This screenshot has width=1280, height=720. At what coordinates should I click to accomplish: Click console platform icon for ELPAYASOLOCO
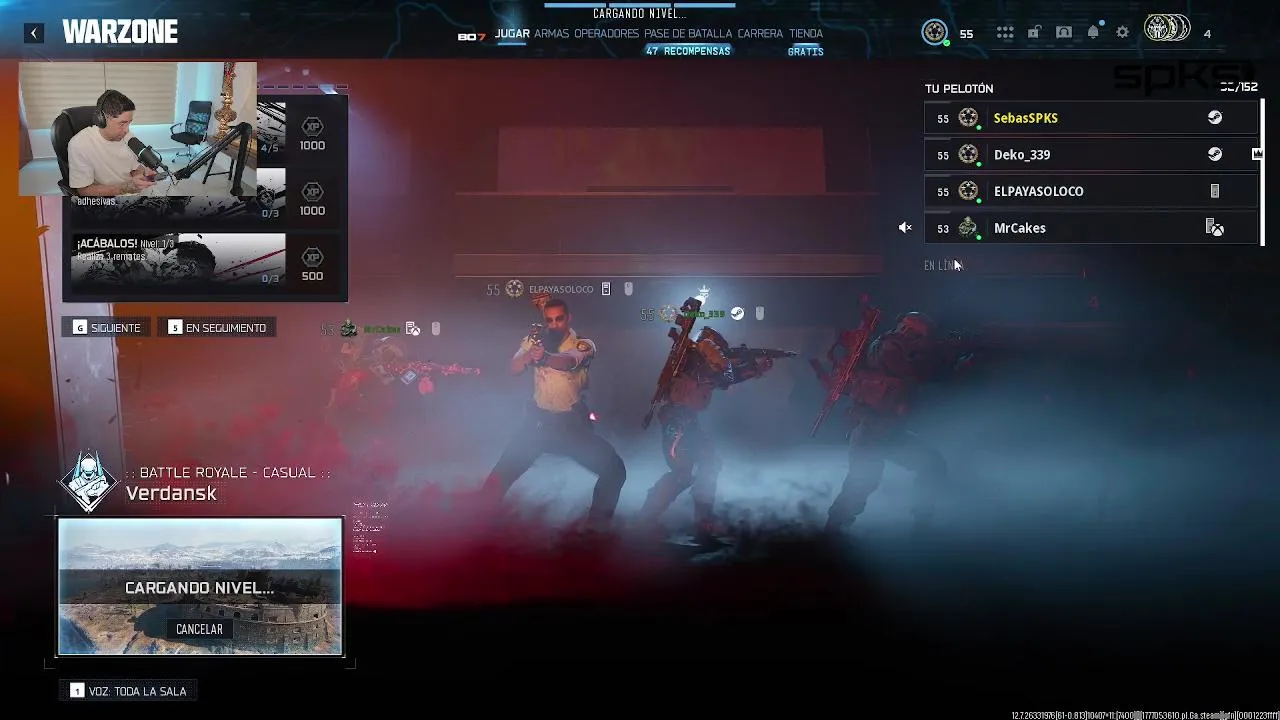(x=1215, y=191)
